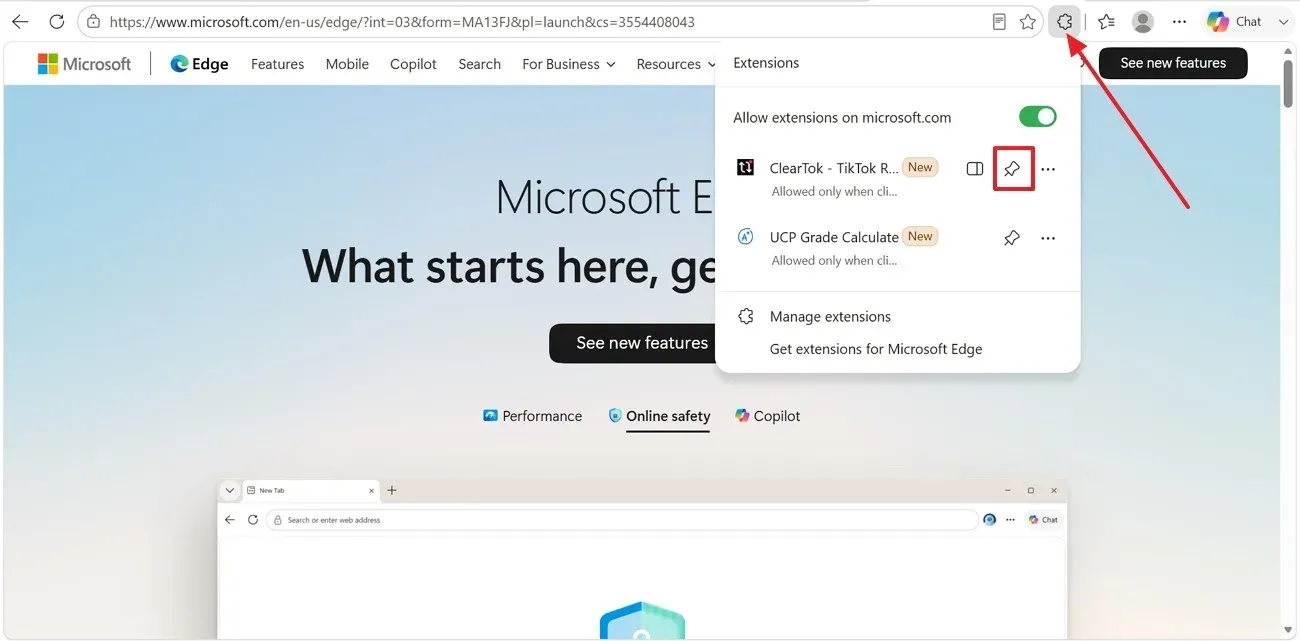Open ClearTok in the sidebar icon
This screenshot has height=641, width=1300.
click(x=975, y=169)
